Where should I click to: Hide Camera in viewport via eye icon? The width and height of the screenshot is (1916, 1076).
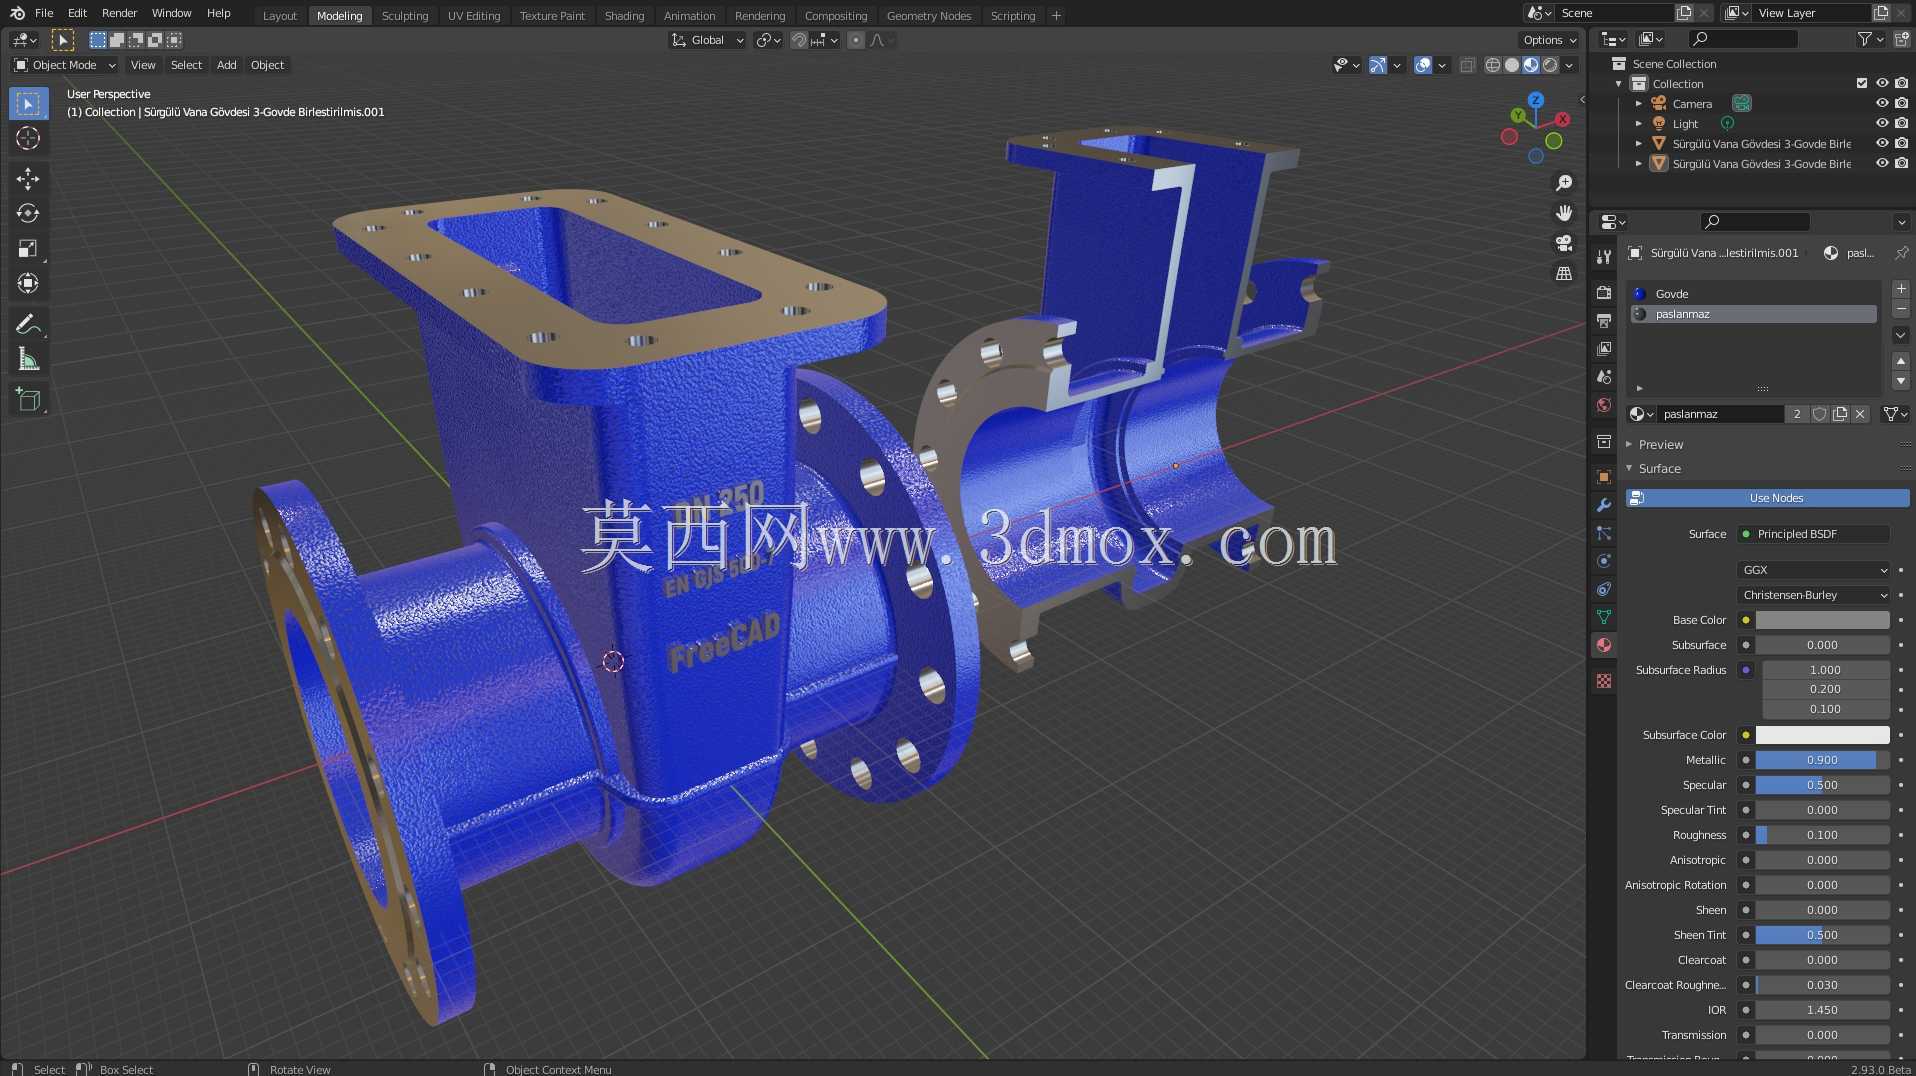pyautogui.click(x=1881, y=103)
